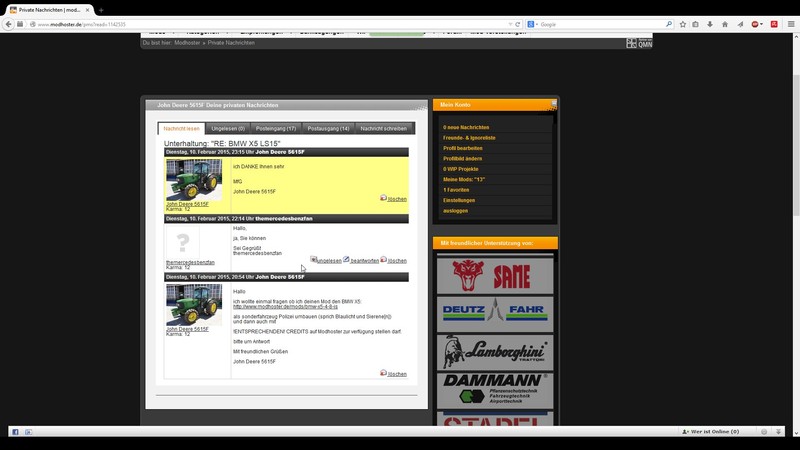The width and height of the screenshot is (800, 450).
Task: Expand the search engine selector dropdown
Action: [x=535, y=23]
